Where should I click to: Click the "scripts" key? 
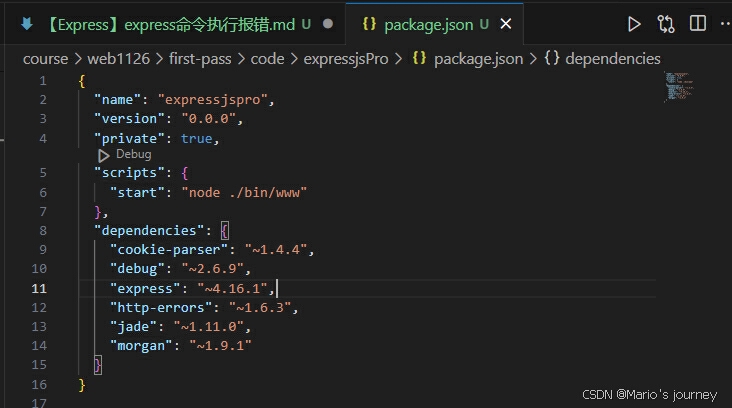point(129,173)
